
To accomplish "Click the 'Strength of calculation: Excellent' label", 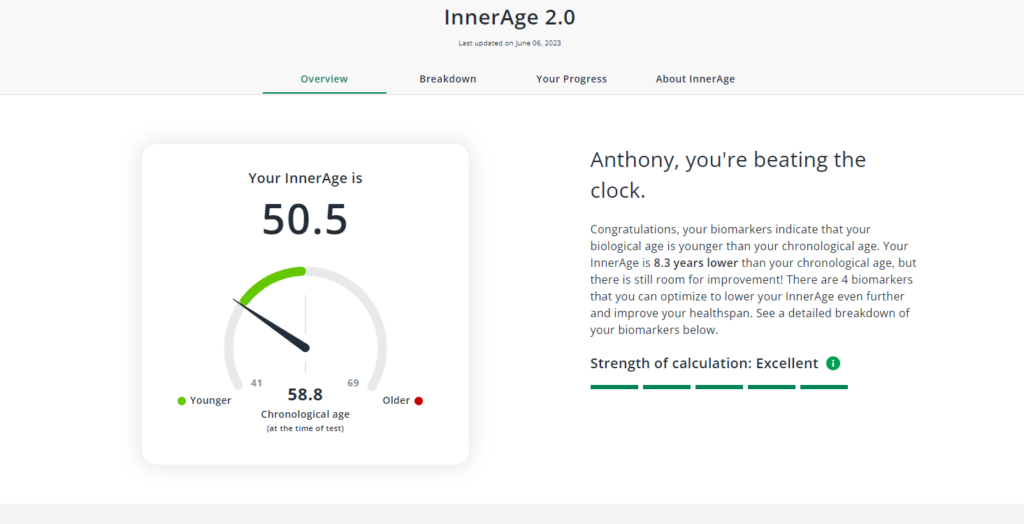I will click(x=704, y=363).
